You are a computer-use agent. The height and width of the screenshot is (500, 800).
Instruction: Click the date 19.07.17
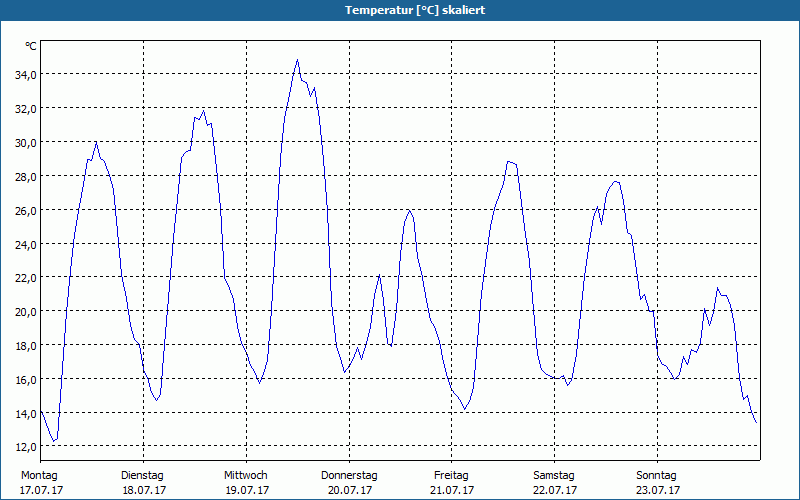click(x=247, y=490)
